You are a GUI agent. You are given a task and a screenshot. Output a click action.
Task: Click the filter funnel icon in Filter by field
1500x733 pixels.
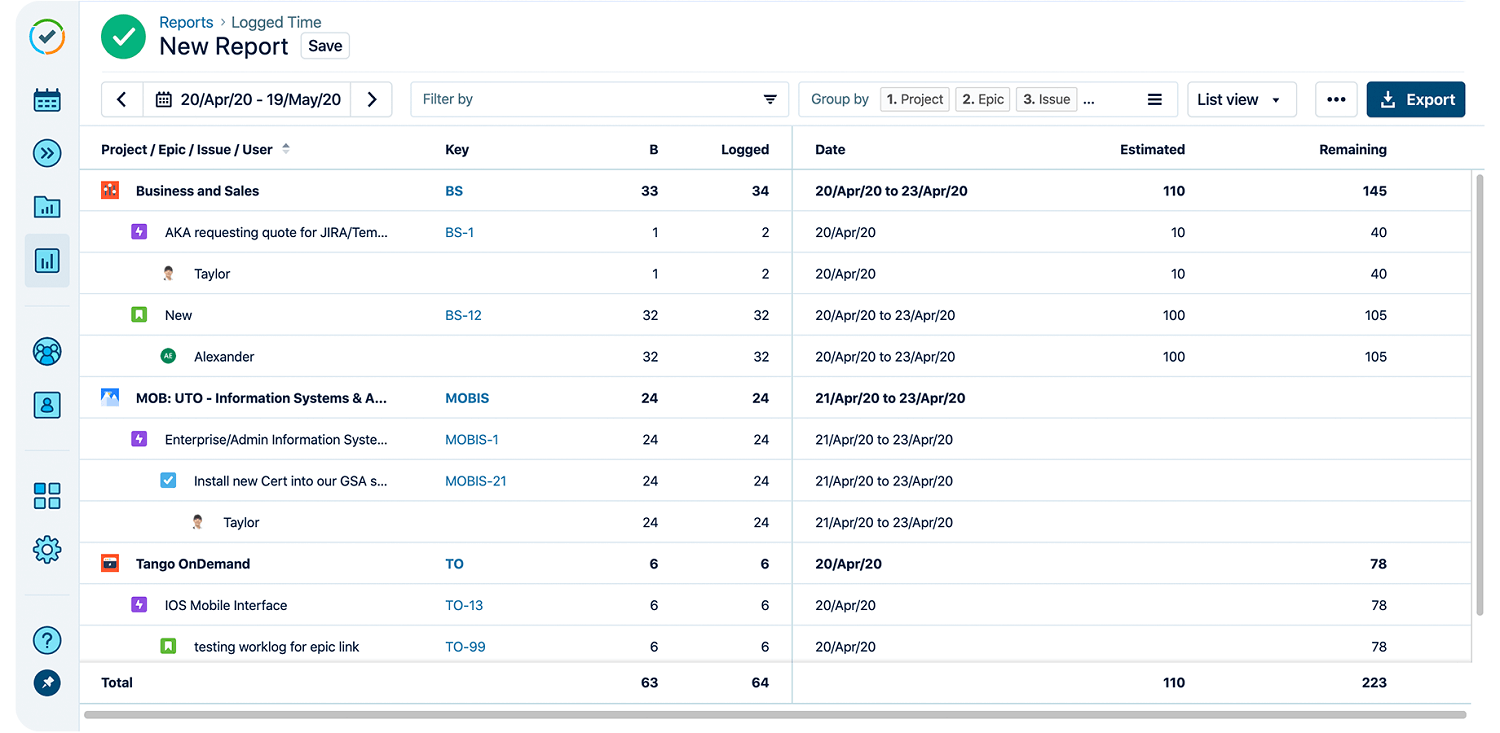point(770,99)
